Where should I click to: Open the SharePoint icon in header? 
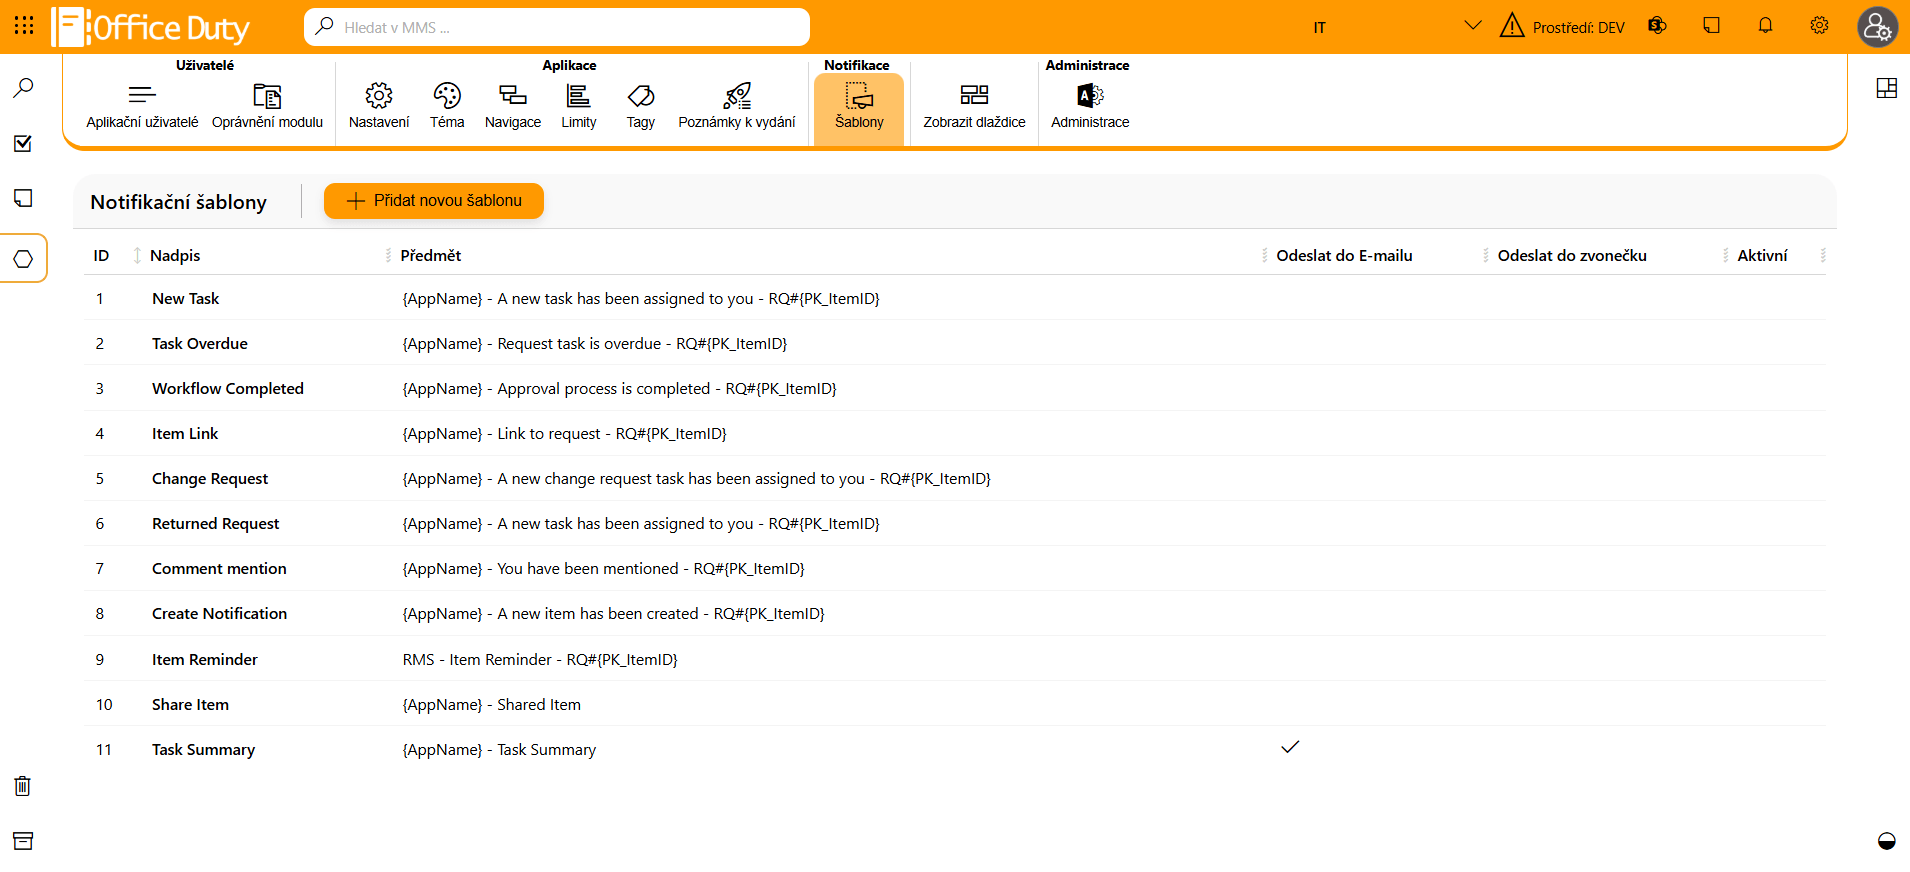point(1657,26)
